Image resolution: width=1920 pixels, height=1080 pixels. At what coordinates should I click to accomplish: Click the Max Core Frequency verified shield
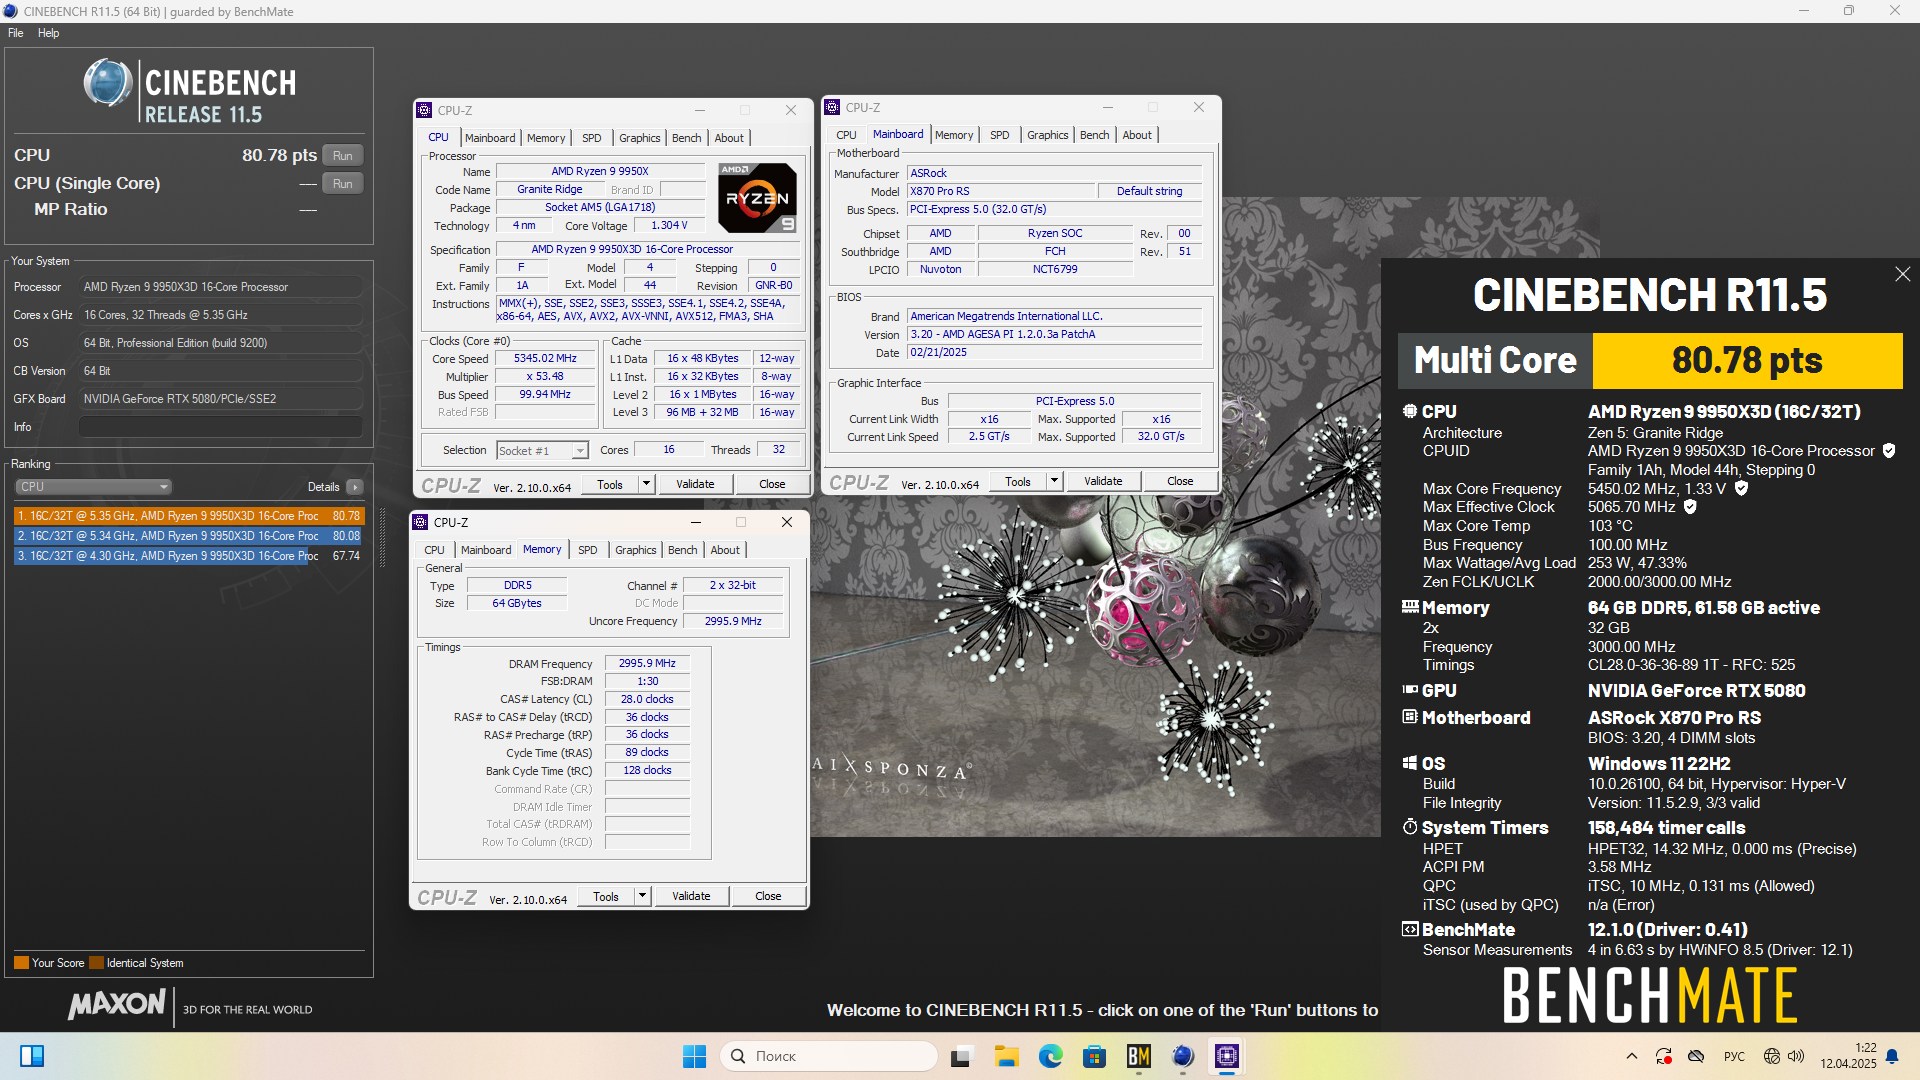tap(1741, 488)
